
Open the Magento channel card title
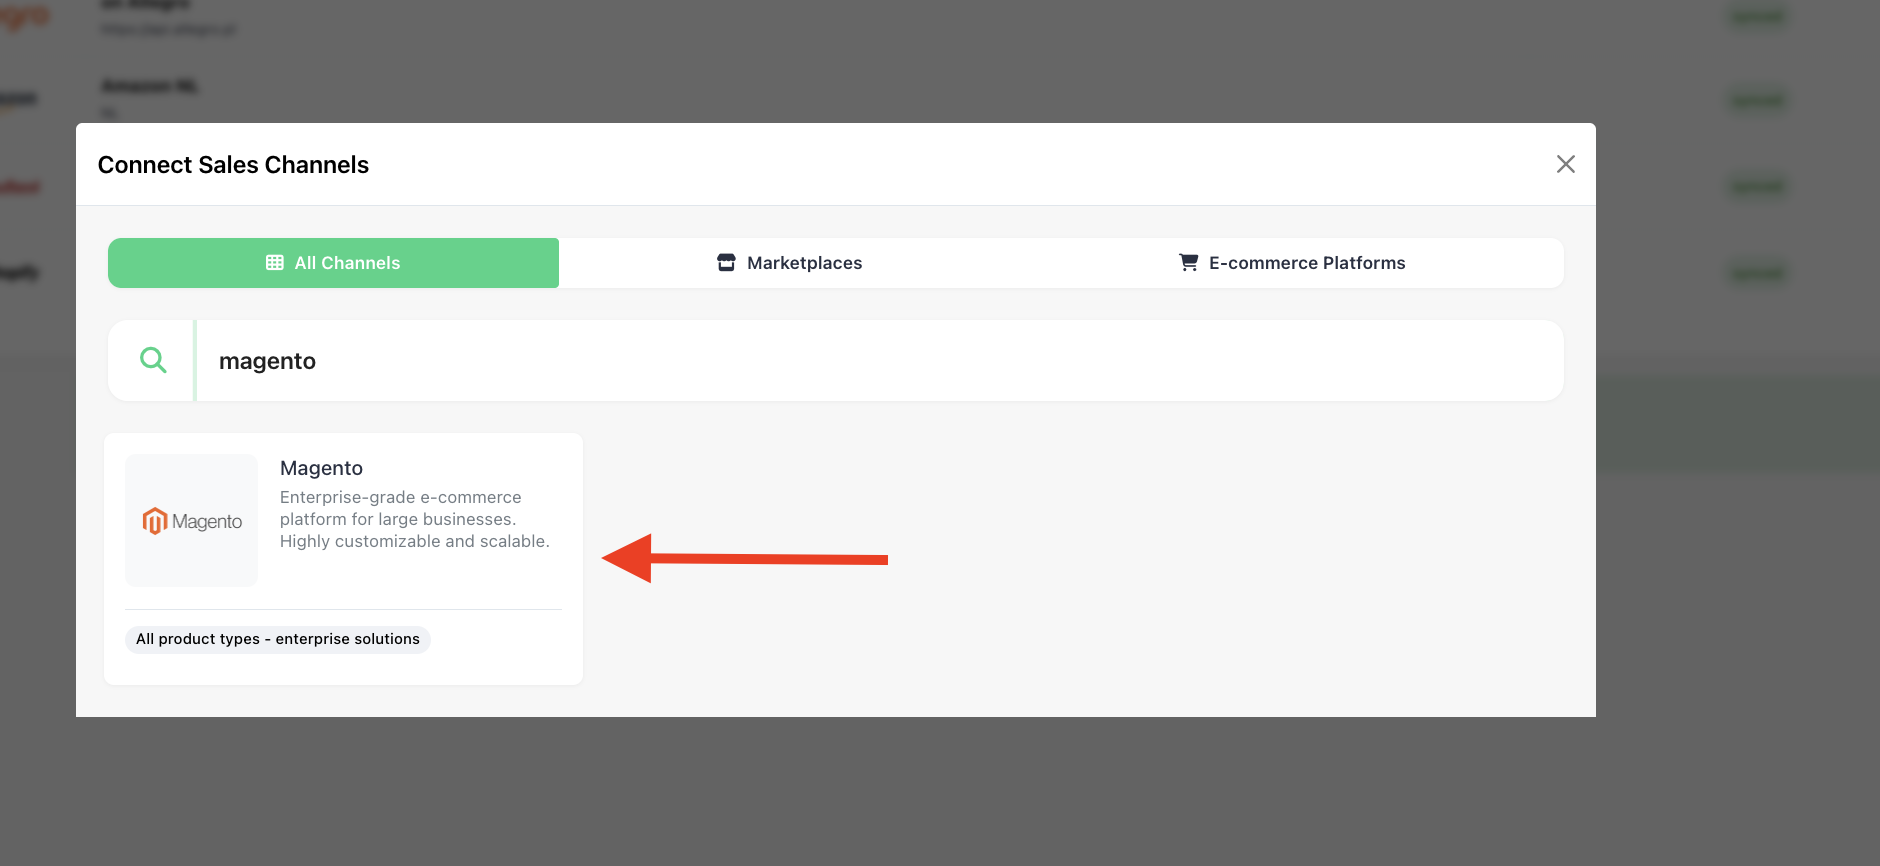(x=321, y=468)
